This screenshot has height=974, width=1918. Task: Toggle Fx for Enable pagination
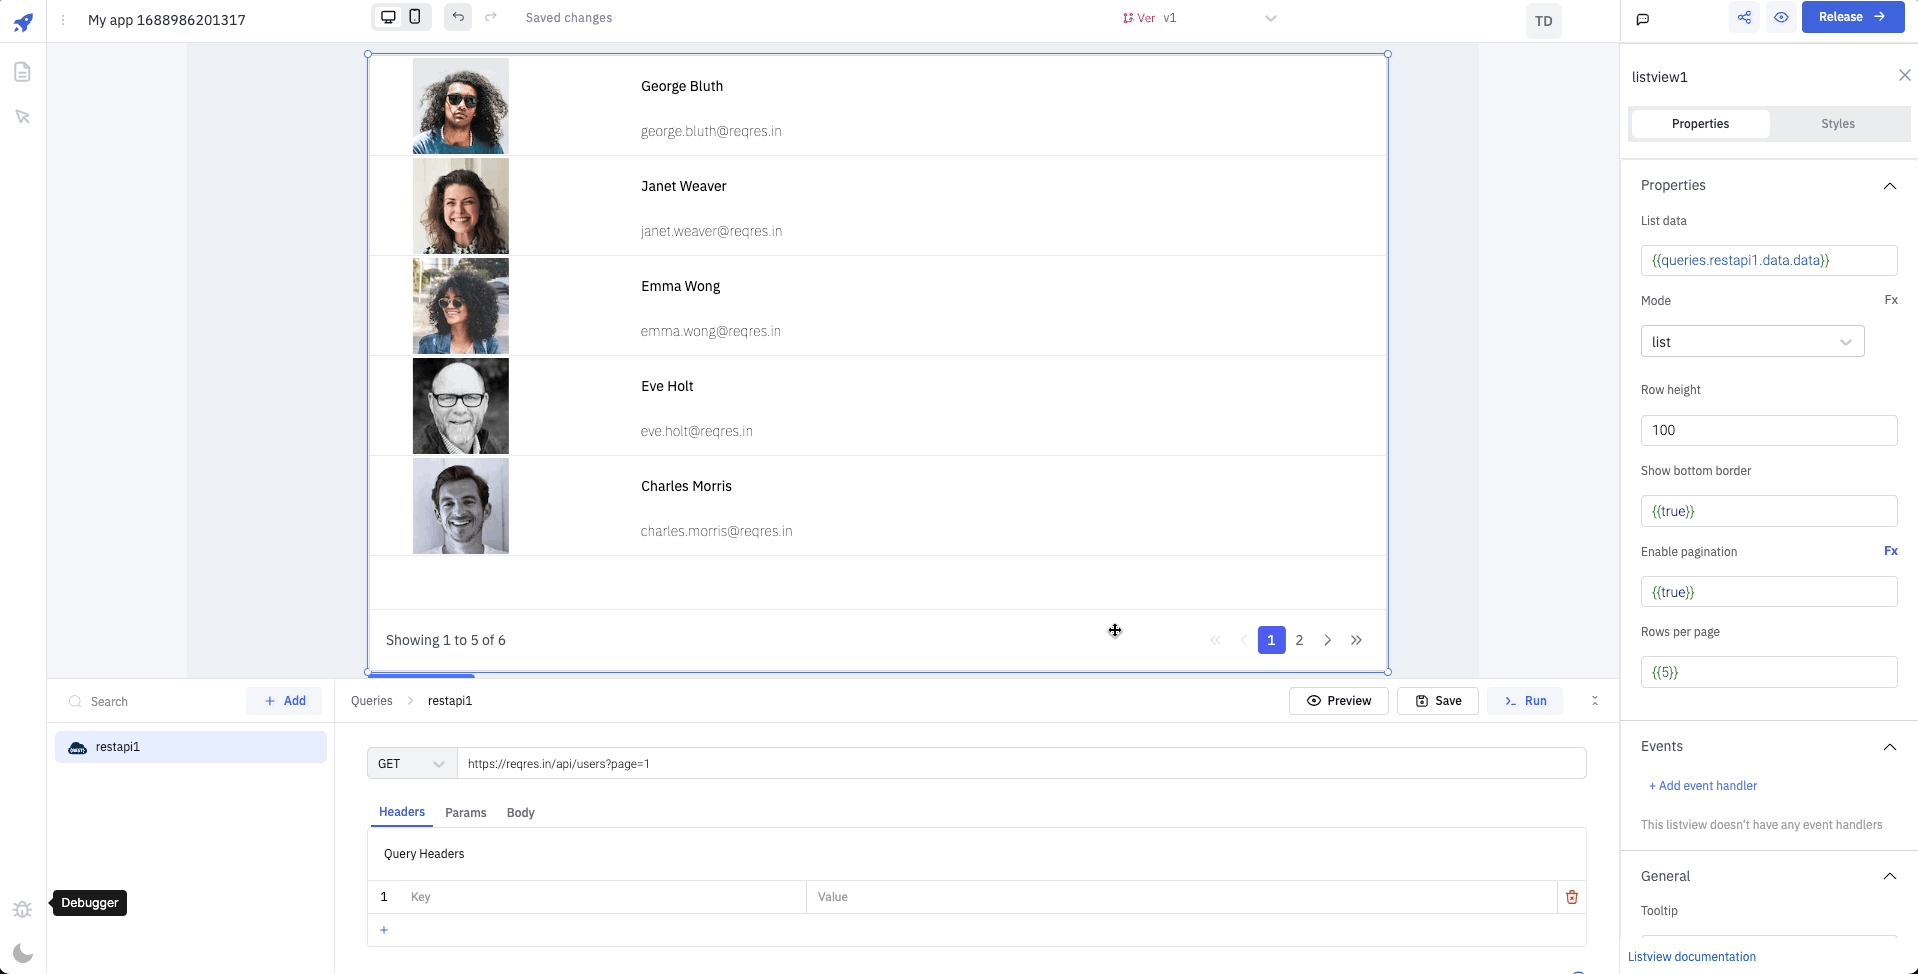(1890, 551)
